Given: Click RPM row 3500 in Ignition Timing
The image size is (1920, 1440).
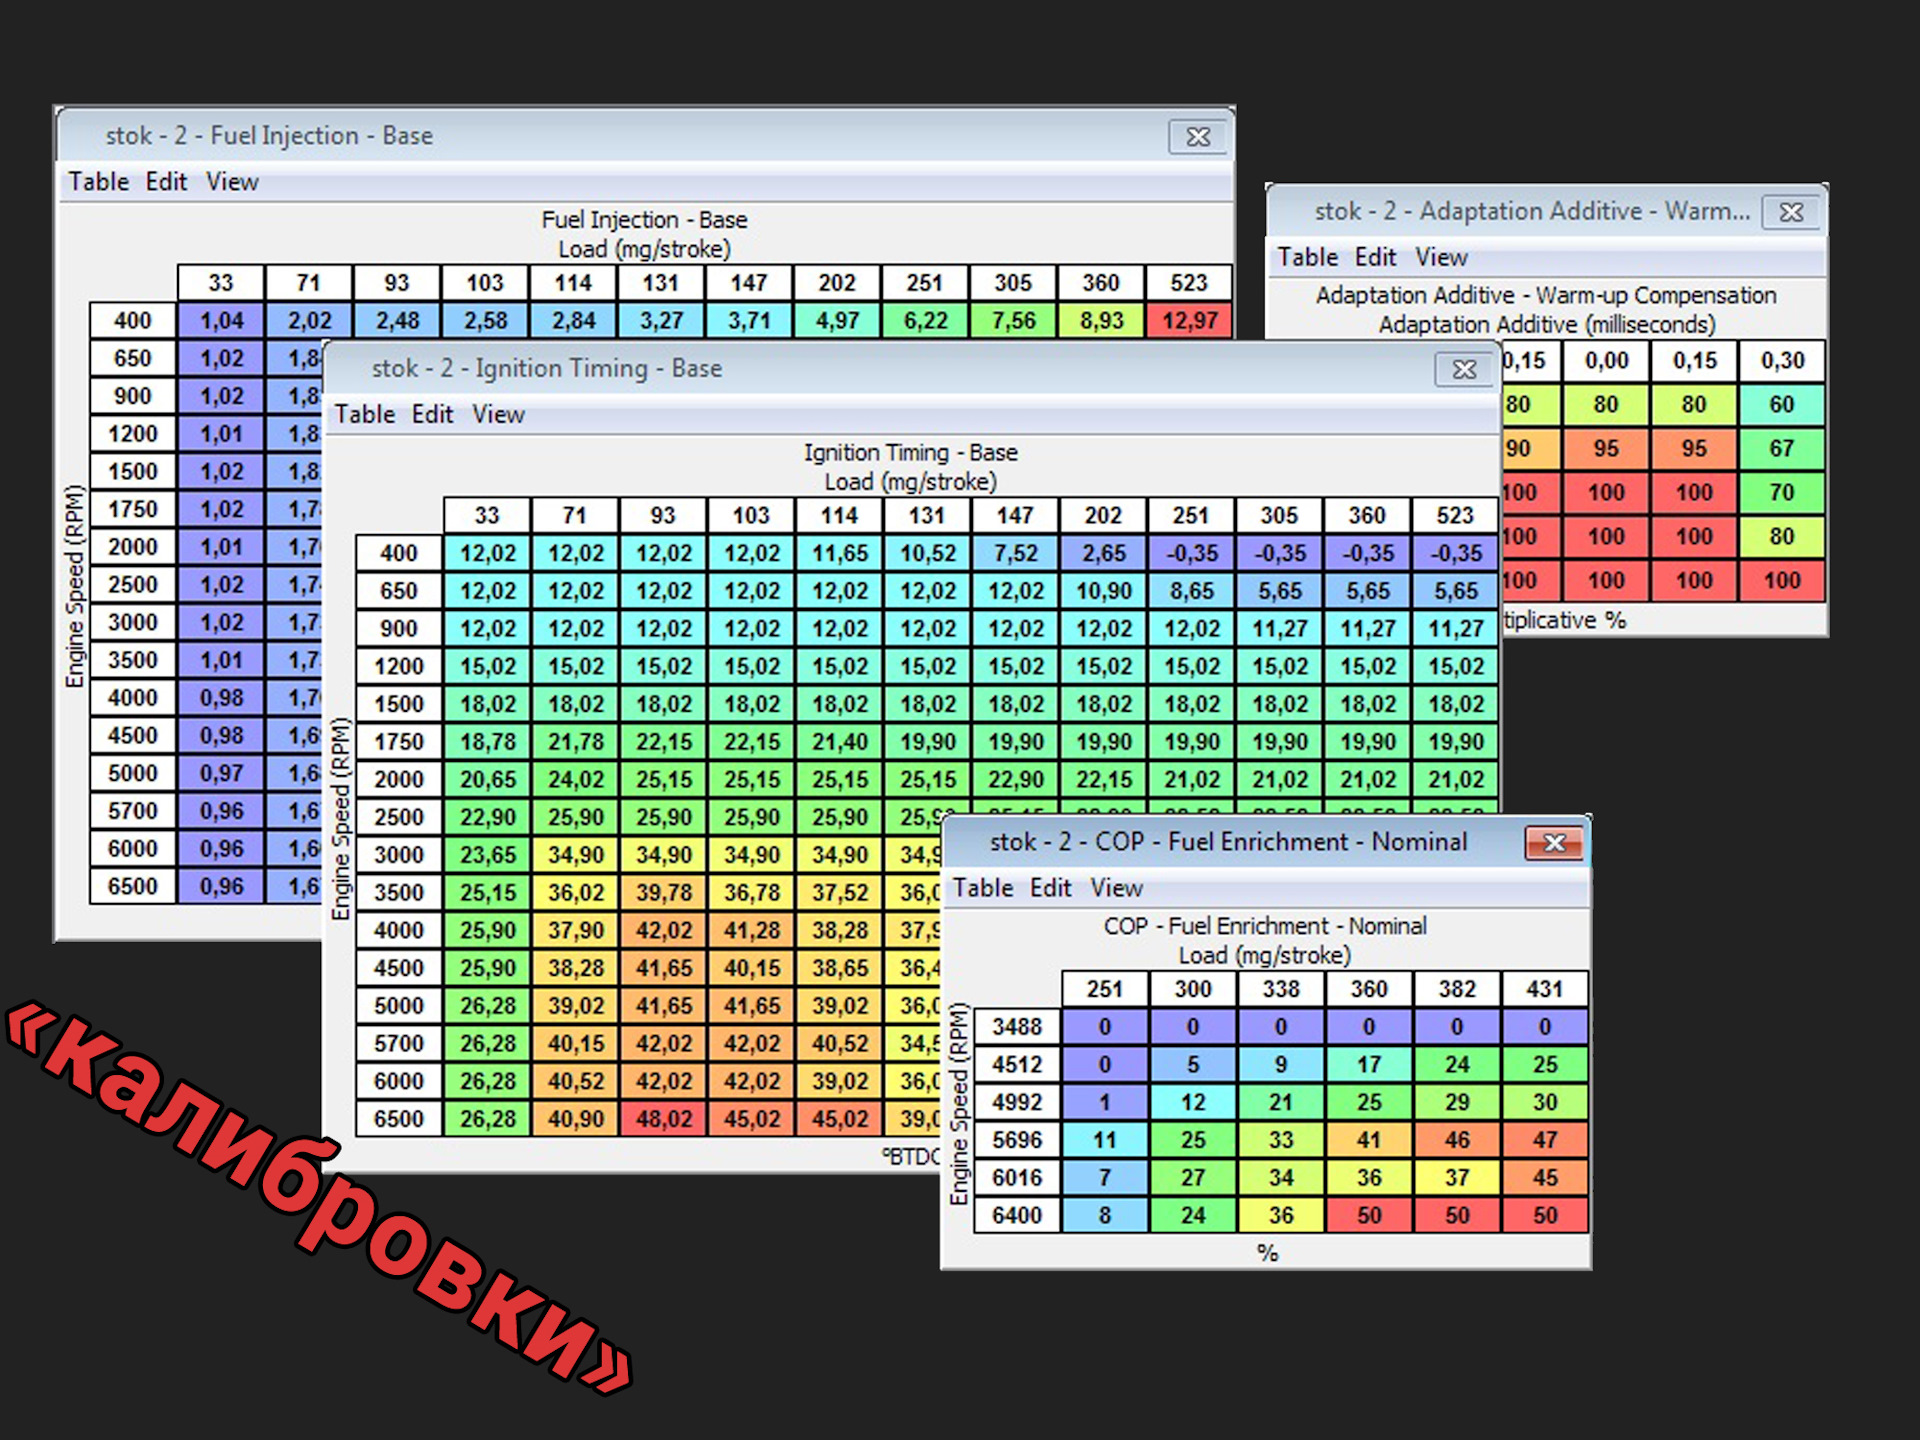Looking at the screenshot, I should tap(399, 893).
